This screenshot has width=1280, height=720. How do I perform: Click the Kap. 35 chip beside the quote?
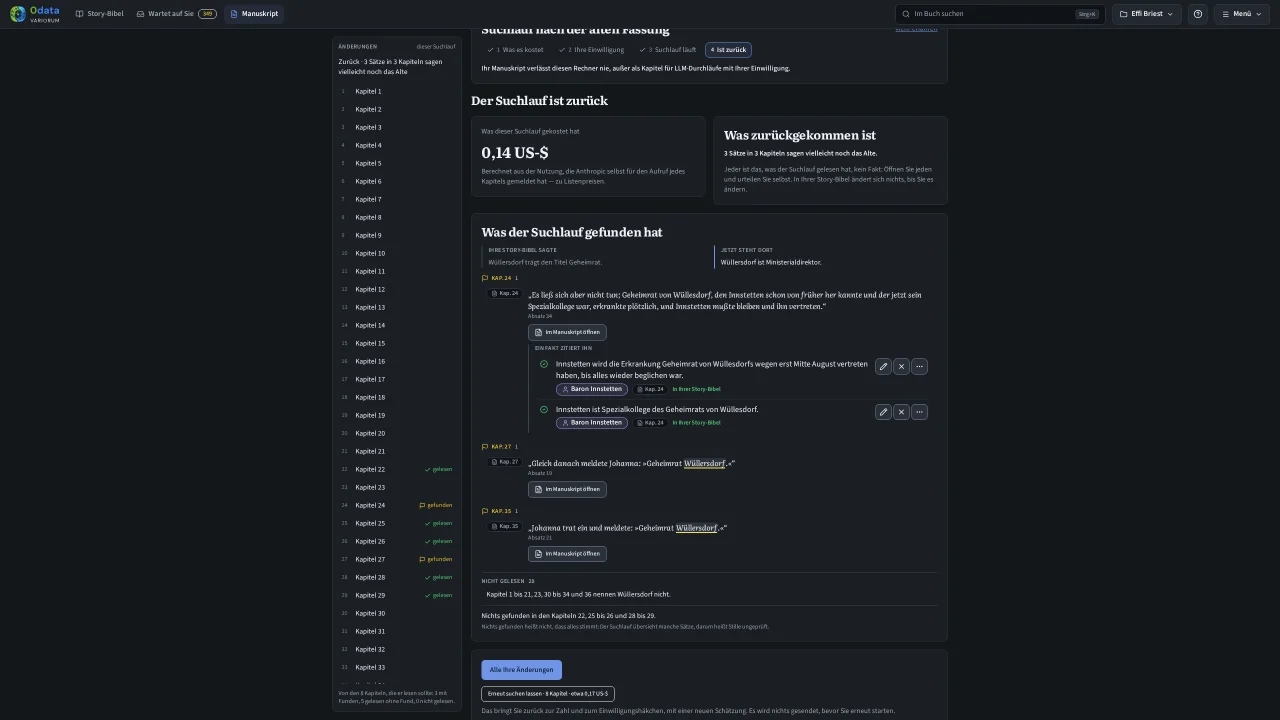tap(505, 526)
